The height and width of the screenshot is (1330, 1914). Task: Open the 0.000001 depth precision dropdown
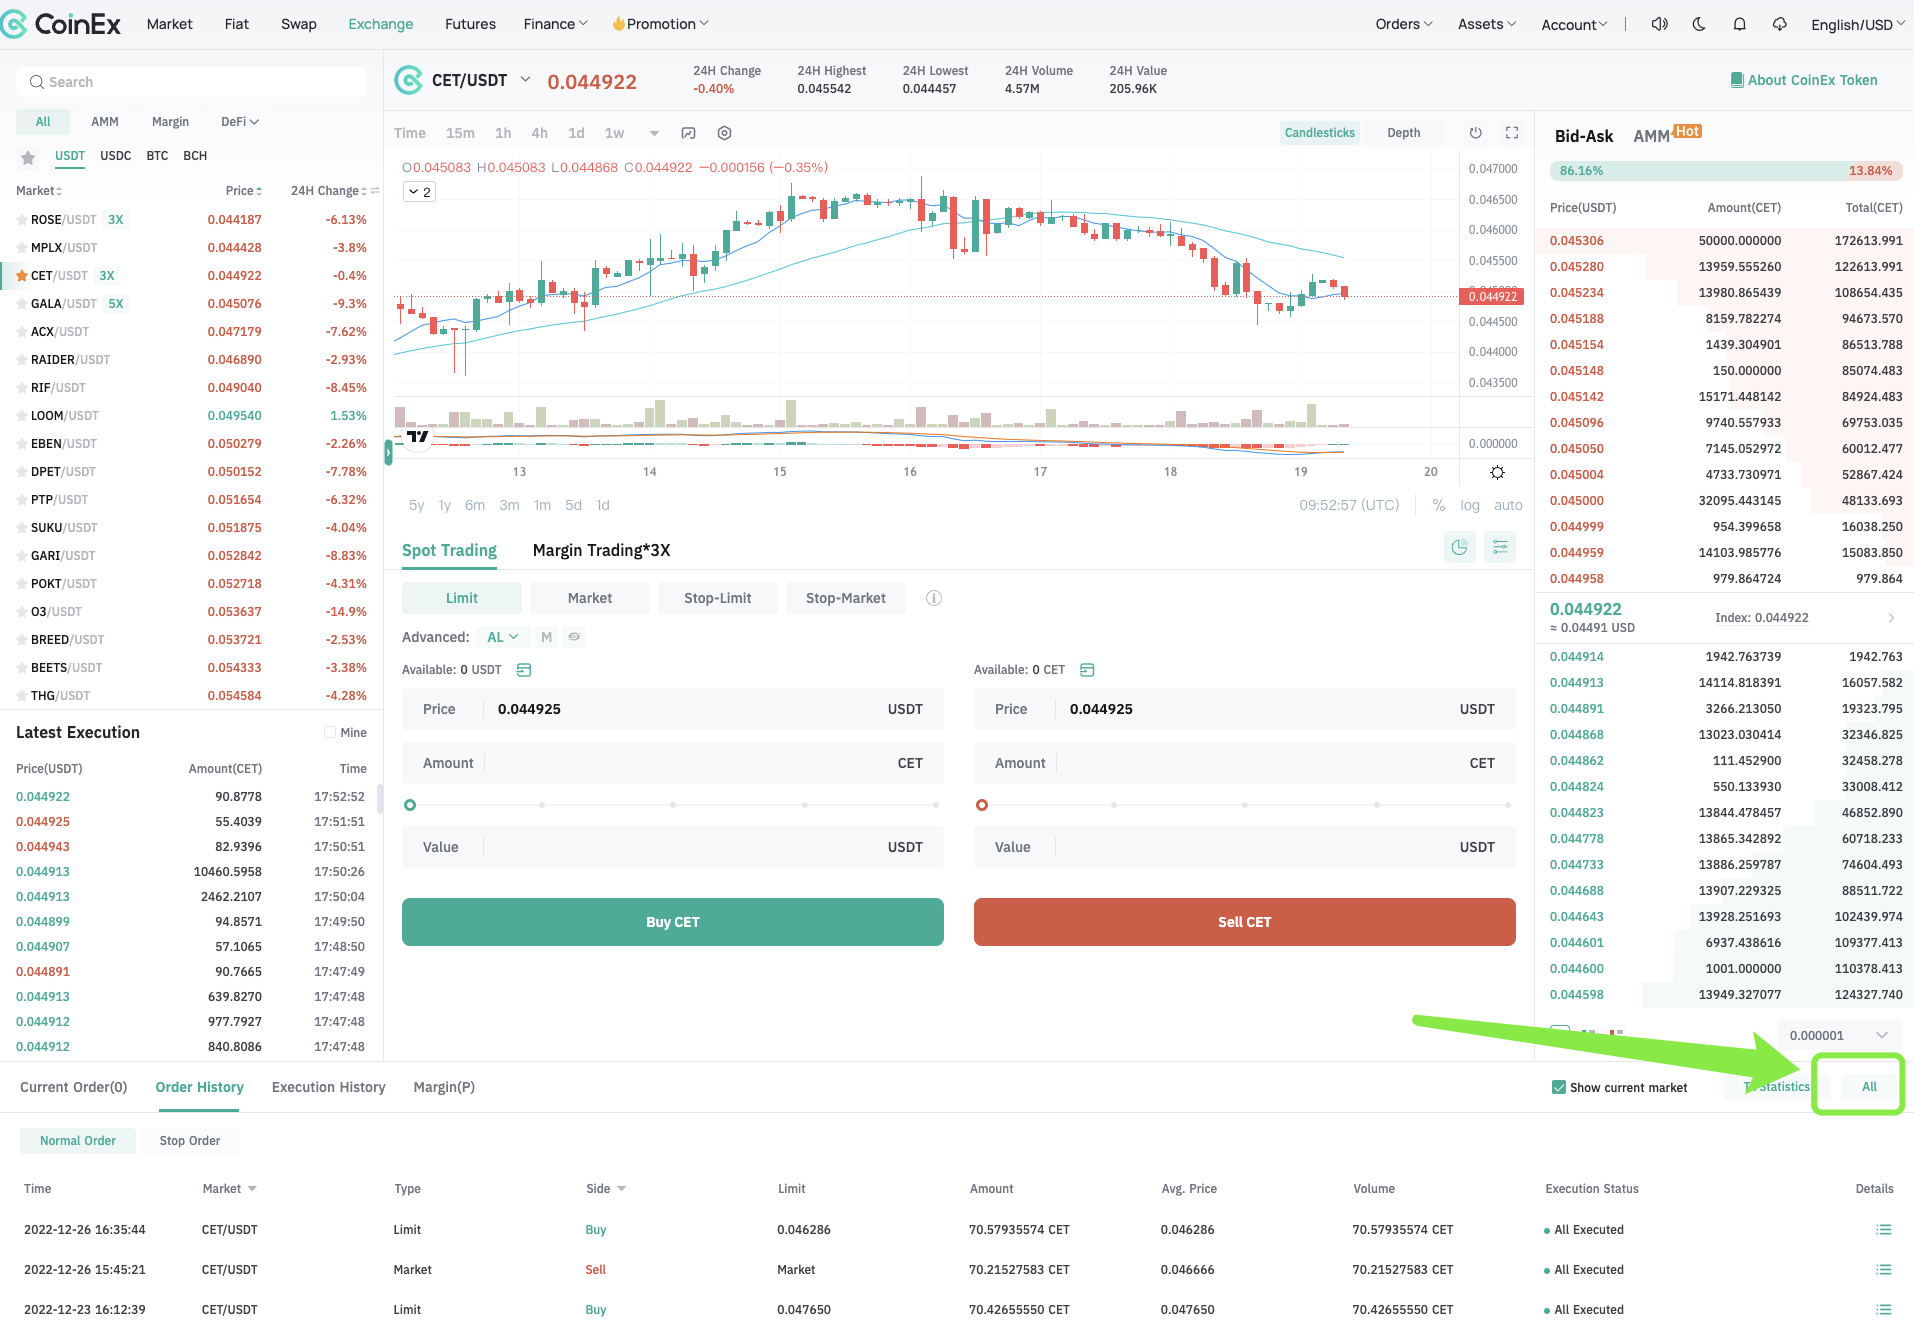(x=1840, y=1036)
